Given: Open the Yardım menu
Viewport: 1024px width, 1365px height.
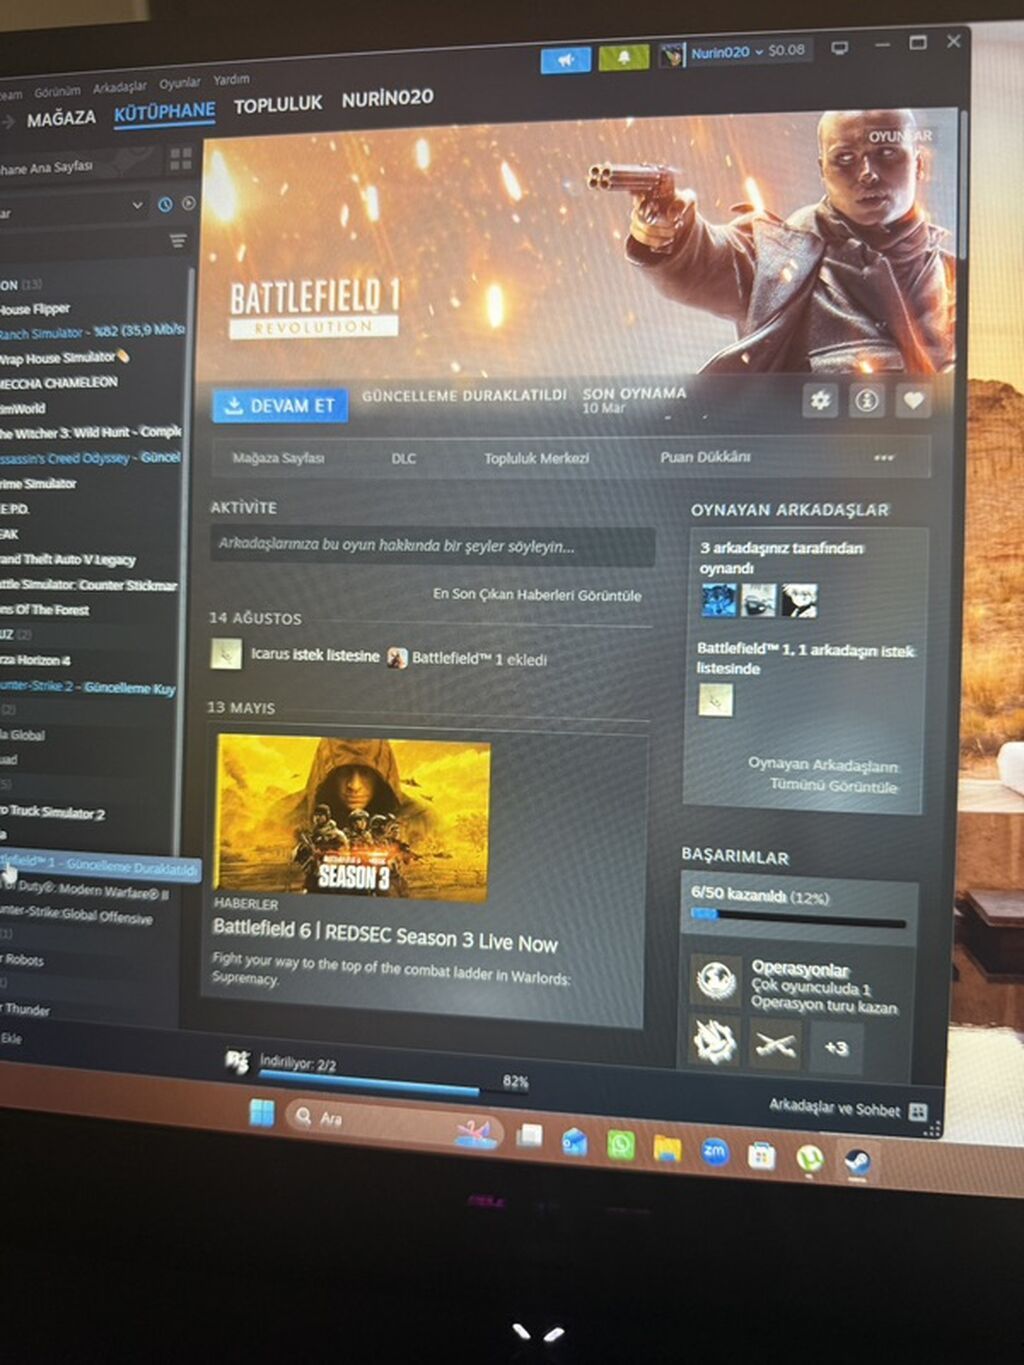Looking at the screenshot, I should point(231,79).
